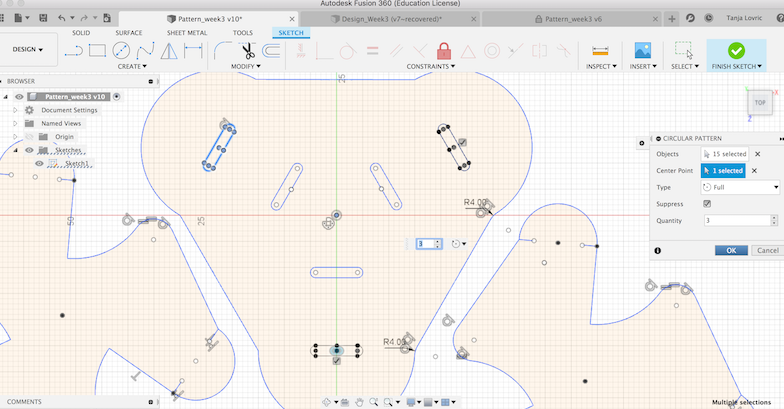This screenshot has width=784, height=409.
Task: Click the Save disk icon
Action: click(43, 18)
